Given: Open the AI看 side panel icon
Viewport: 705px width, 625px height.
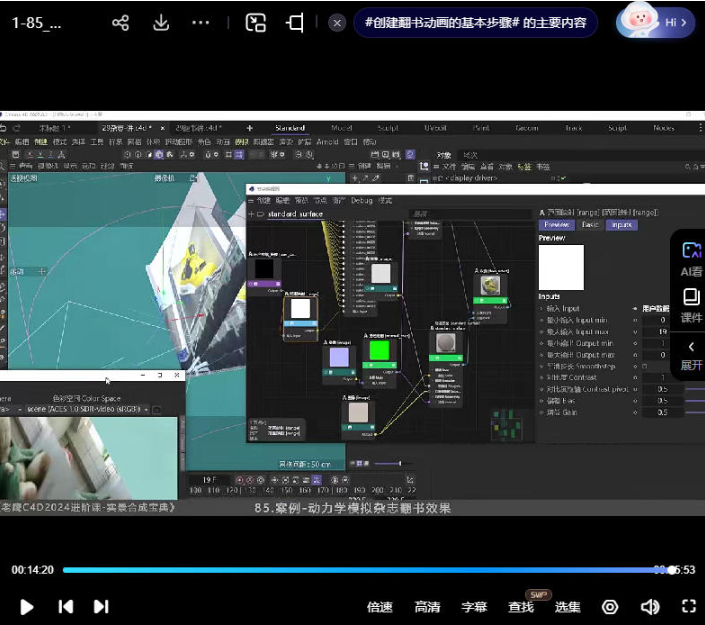Looking at the screenshot, I should 691,258.
